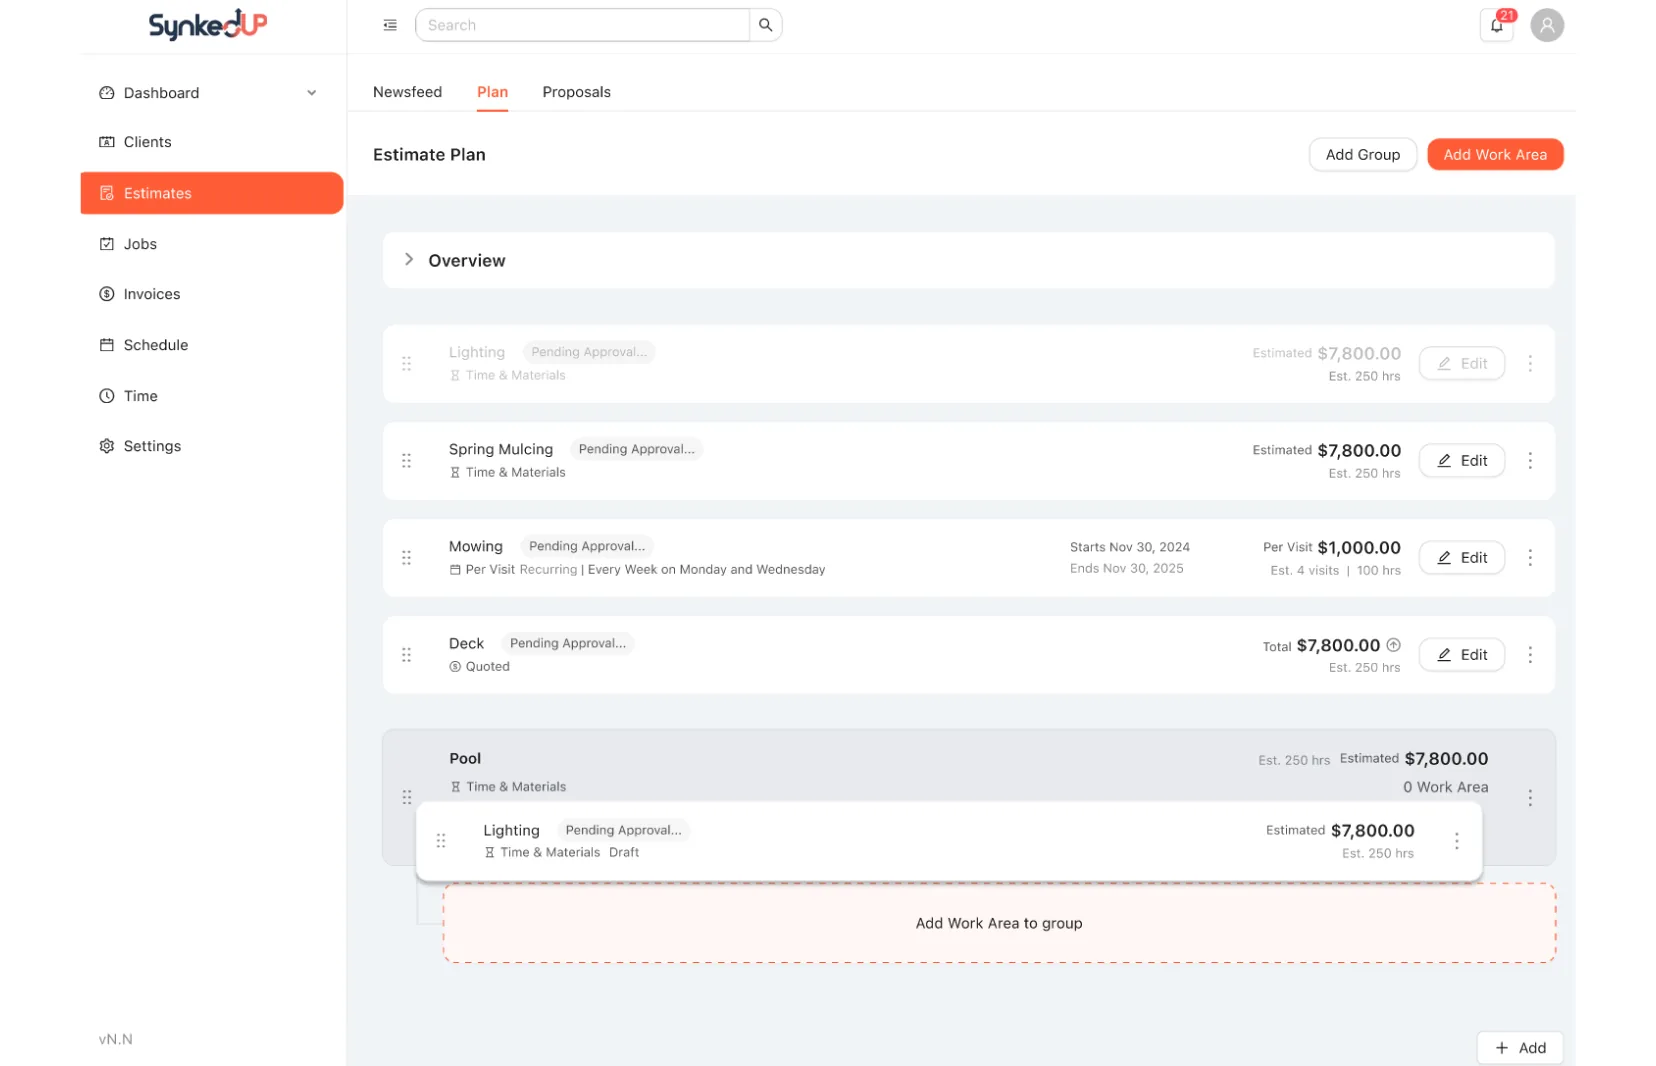1656x1066 pixels.
Task: Edit the Deck work area
Action: pyautogui.click(x=1461, y=655)
